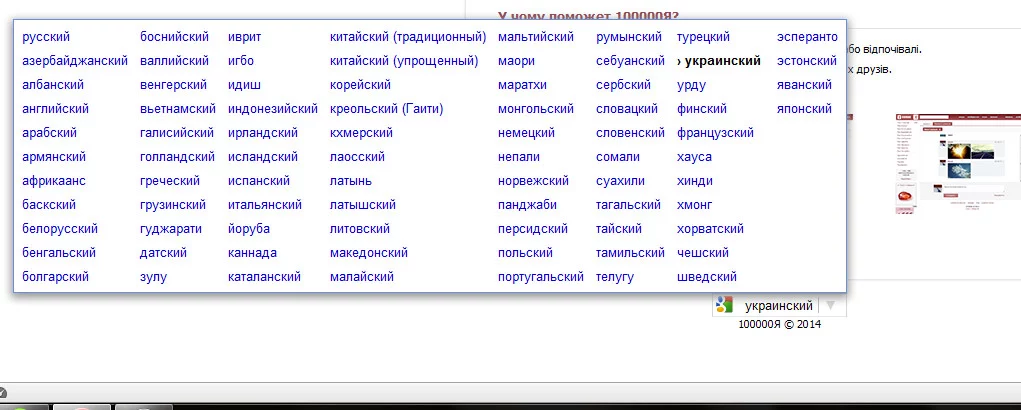This screenshot has height=410, width=1021.
Task: Pick испанский from the list
Action: 259,181
